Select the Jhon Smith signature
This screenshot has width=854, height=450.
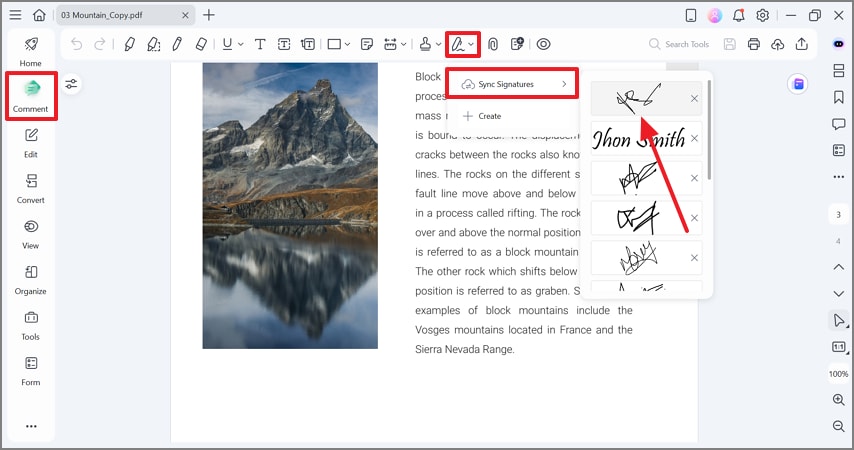[639, 139]
